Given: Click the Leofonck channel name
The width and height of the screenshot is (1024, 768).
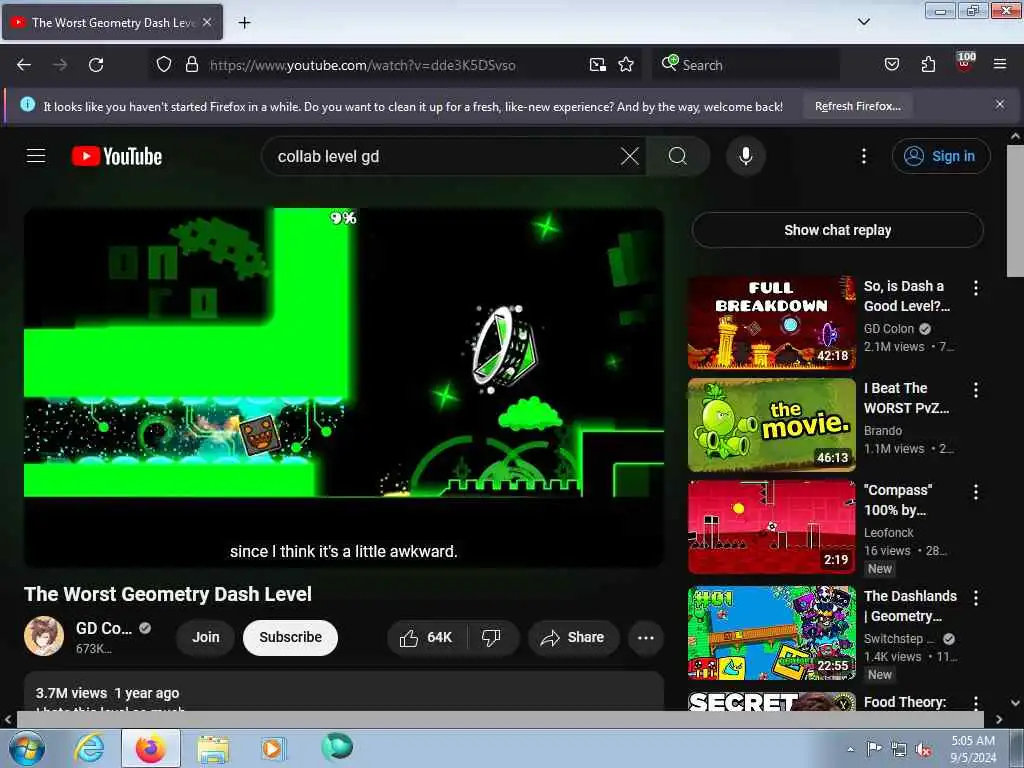Looking at the screenshot, I should [x=889, y=532].
